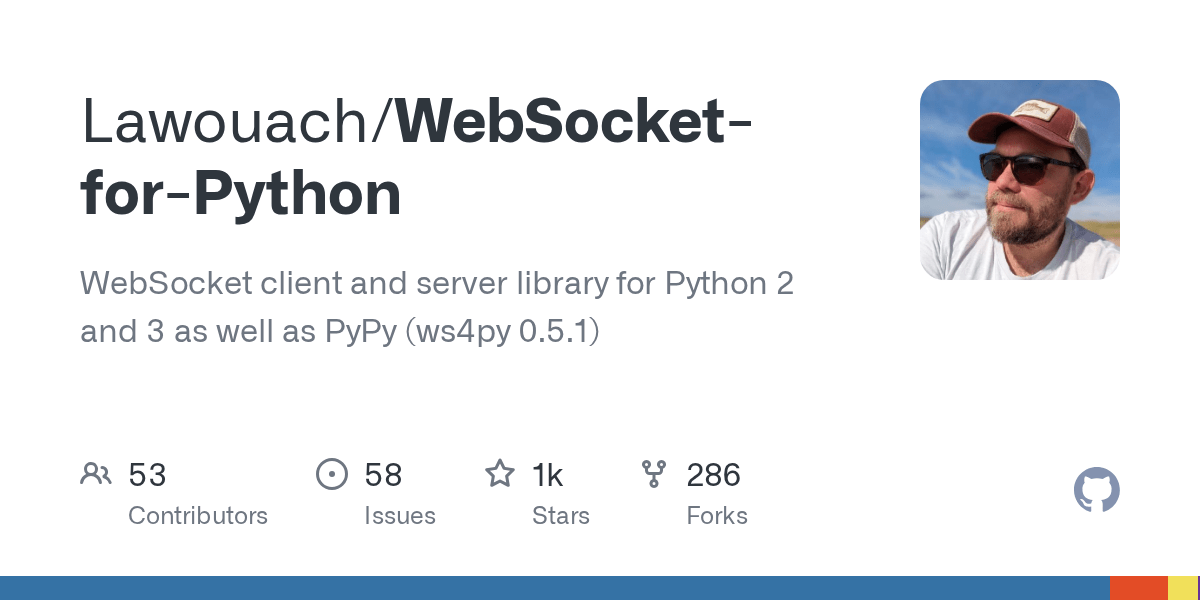Viewport: 1200px width, 600px height.
Task: Click the yellow language bar segment
Action: [x=1182, y=588]
